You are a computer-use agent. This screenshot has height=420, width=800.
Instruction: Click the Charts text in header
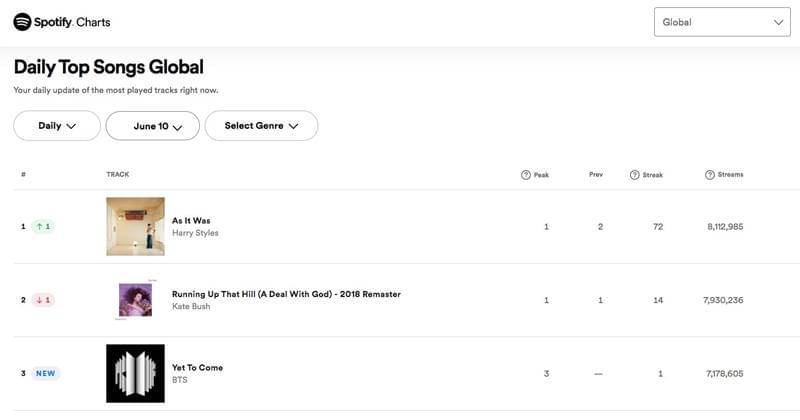pos(92,22)
